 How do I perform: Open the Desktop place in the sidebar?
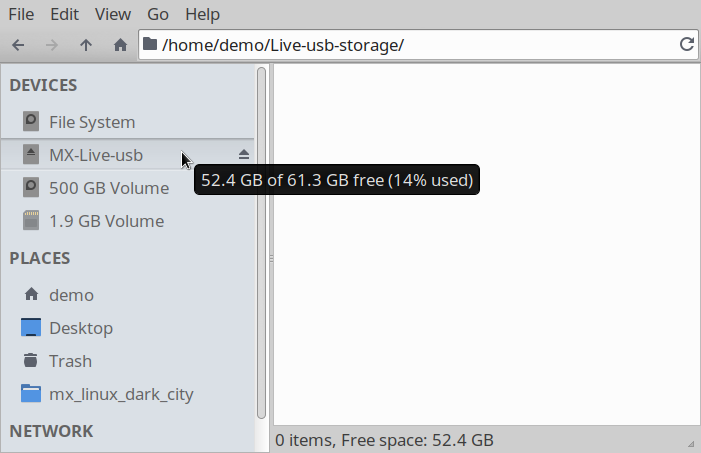tap(127, 328)
